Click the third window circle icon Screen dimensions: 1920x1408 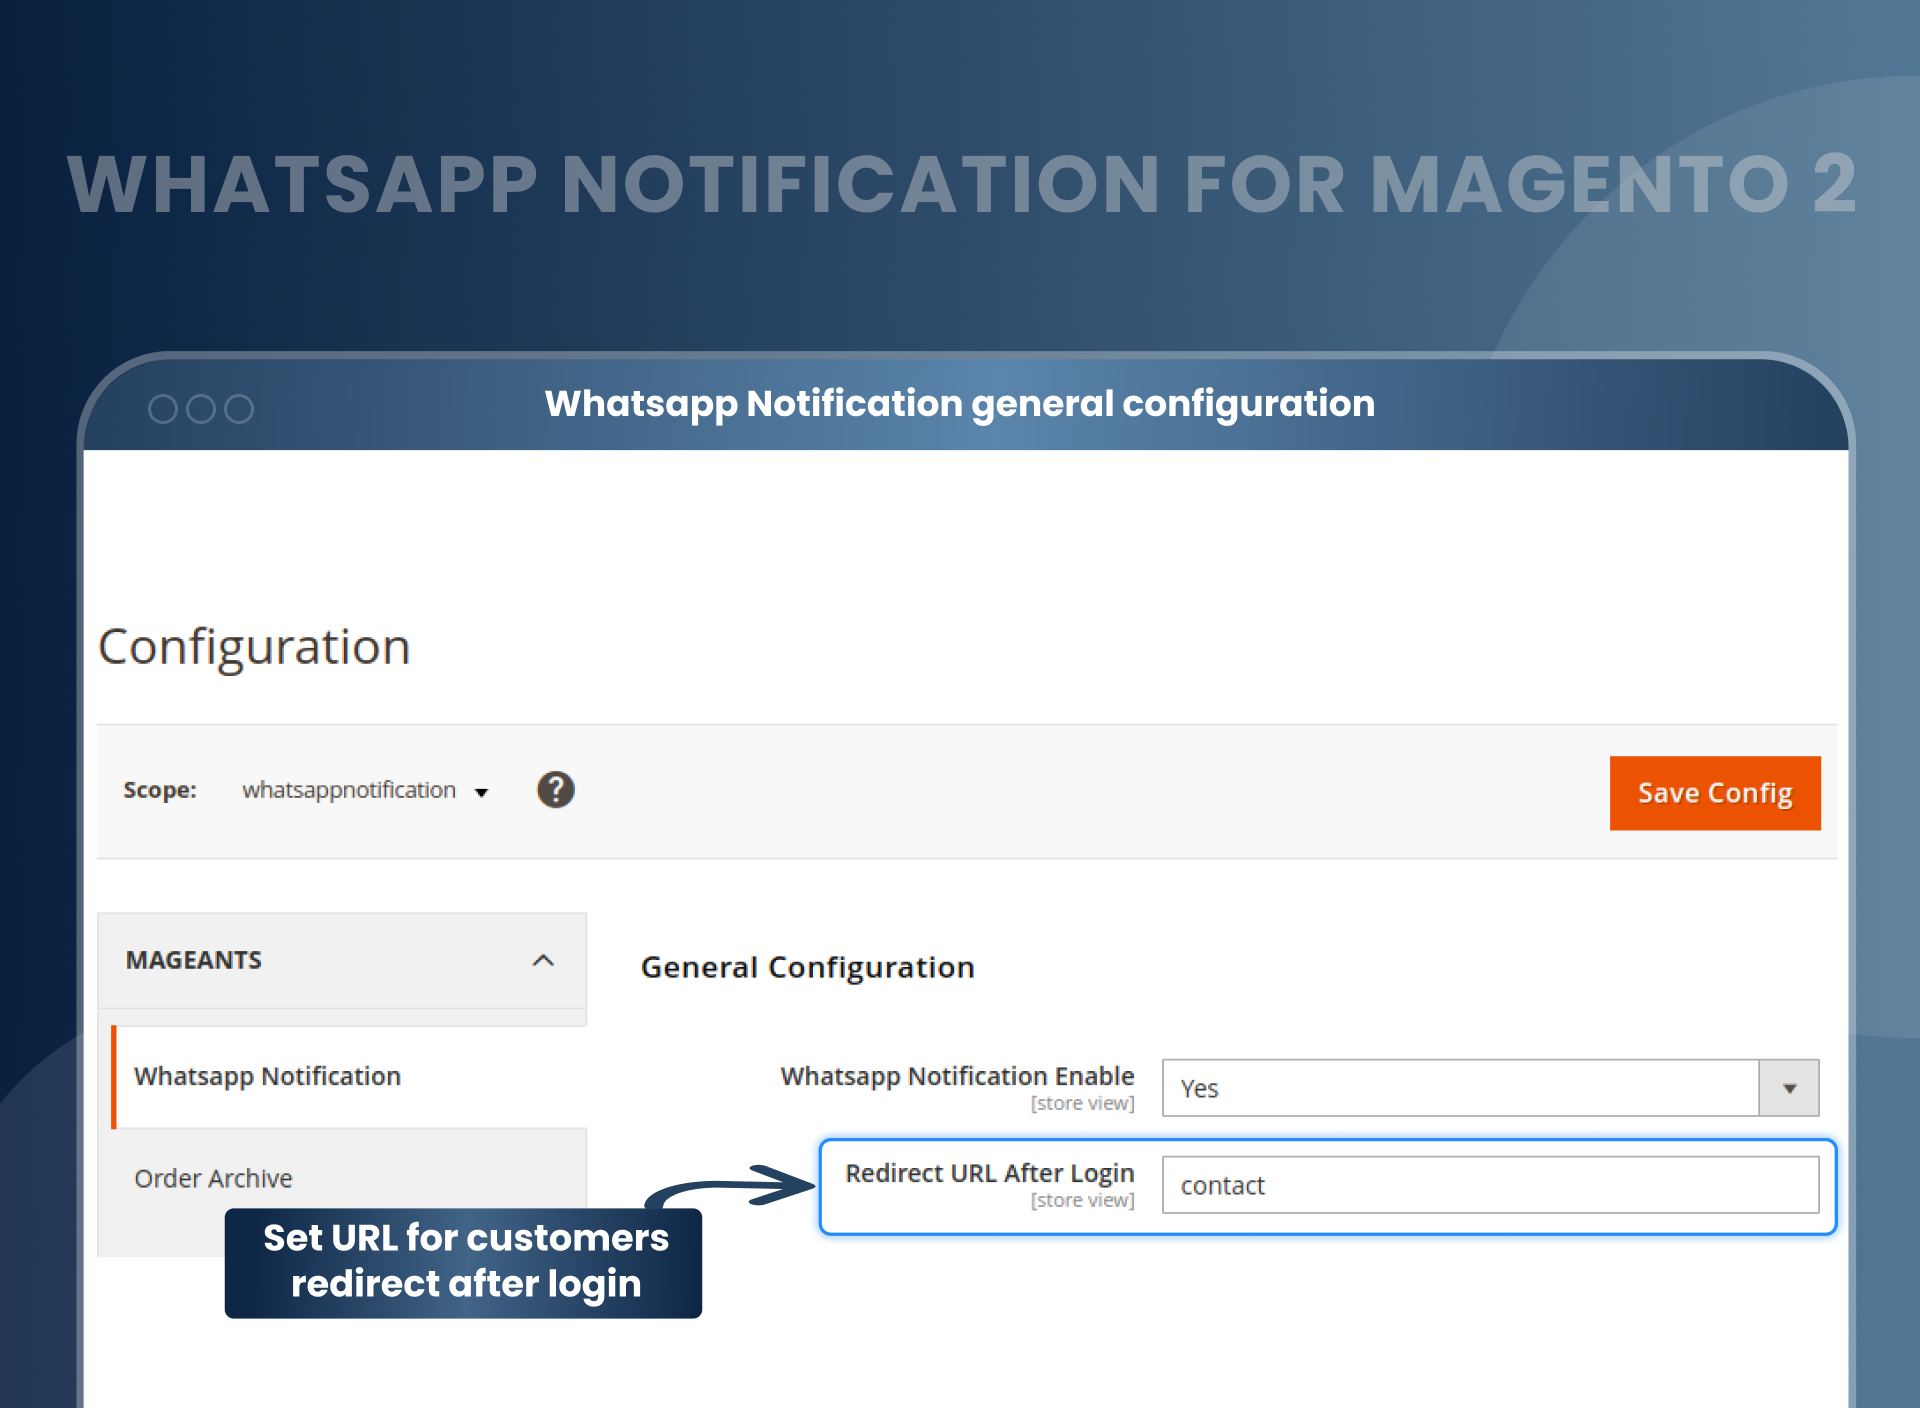239,409
